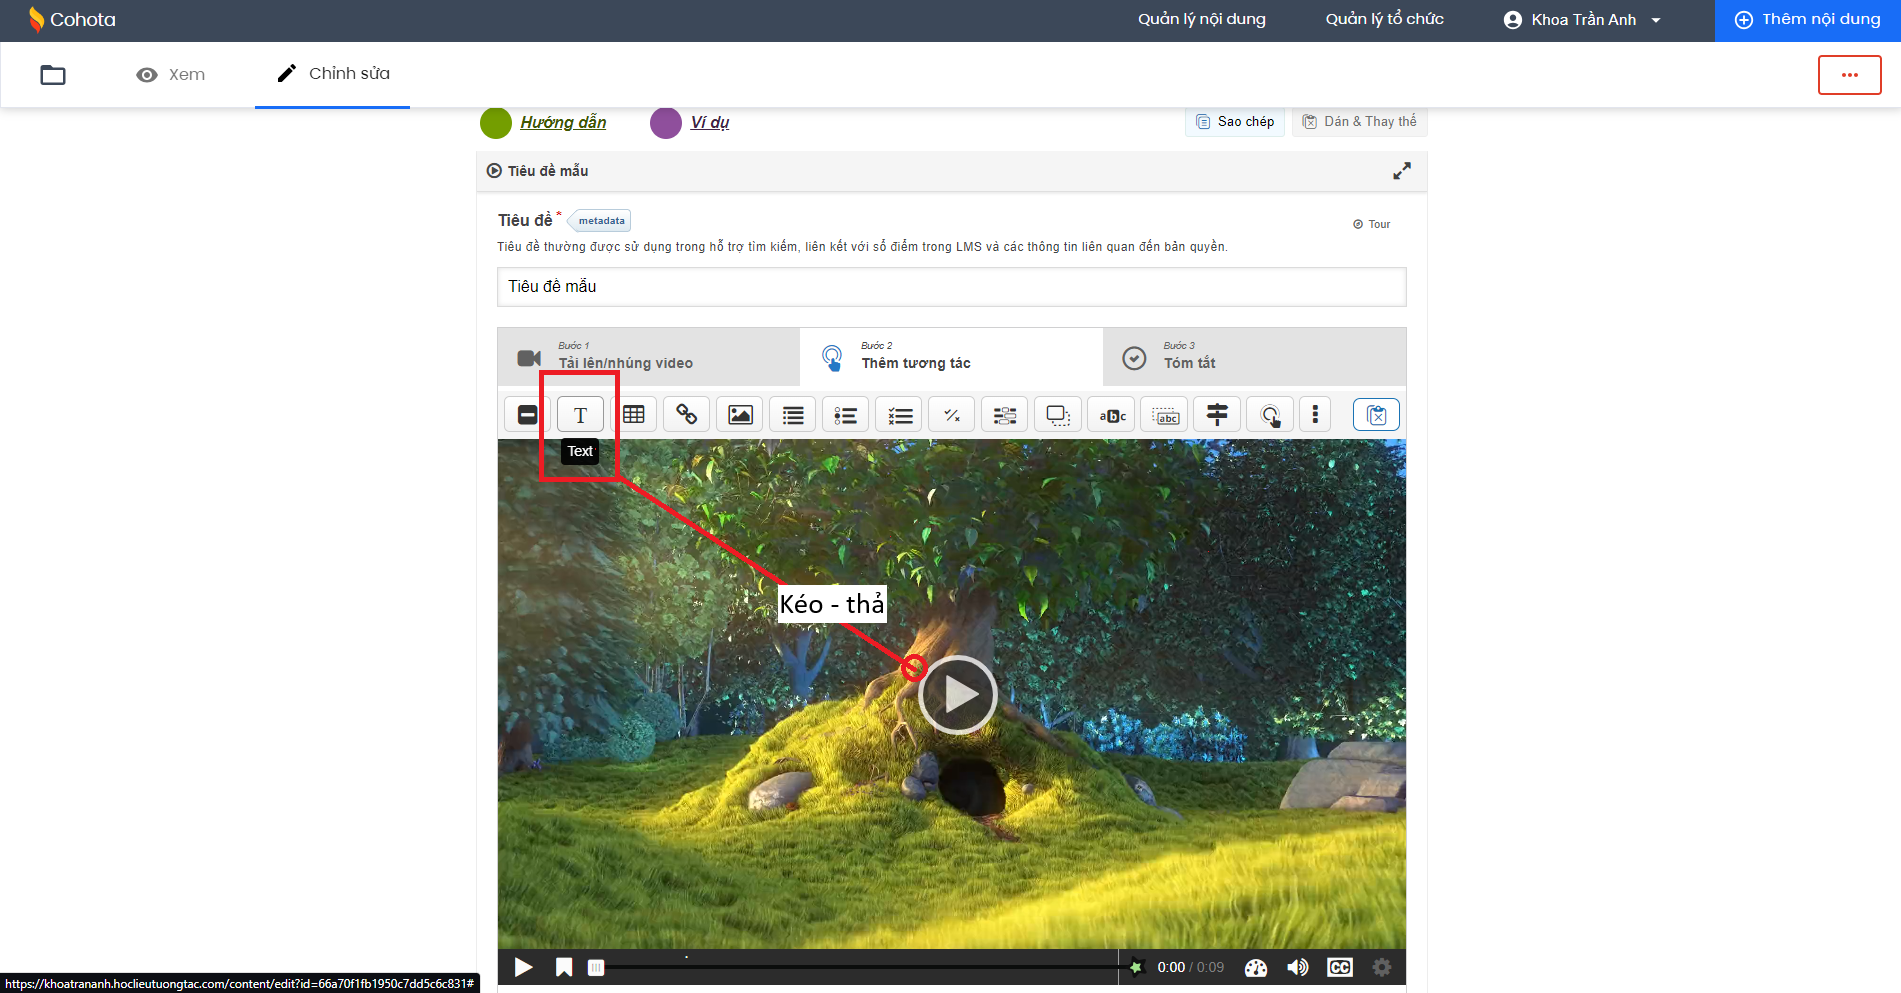1901x993 pixels.
Task: Expand the Tiêu đề mẫu panel fullscreen
Action: (x=1402, y=171)
